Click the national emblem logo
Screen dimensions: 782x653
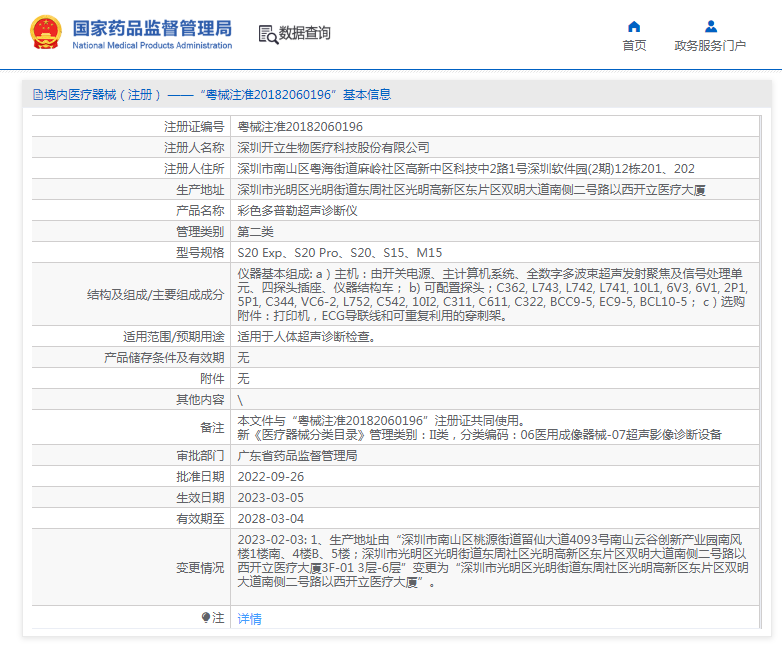coord(45,32)
